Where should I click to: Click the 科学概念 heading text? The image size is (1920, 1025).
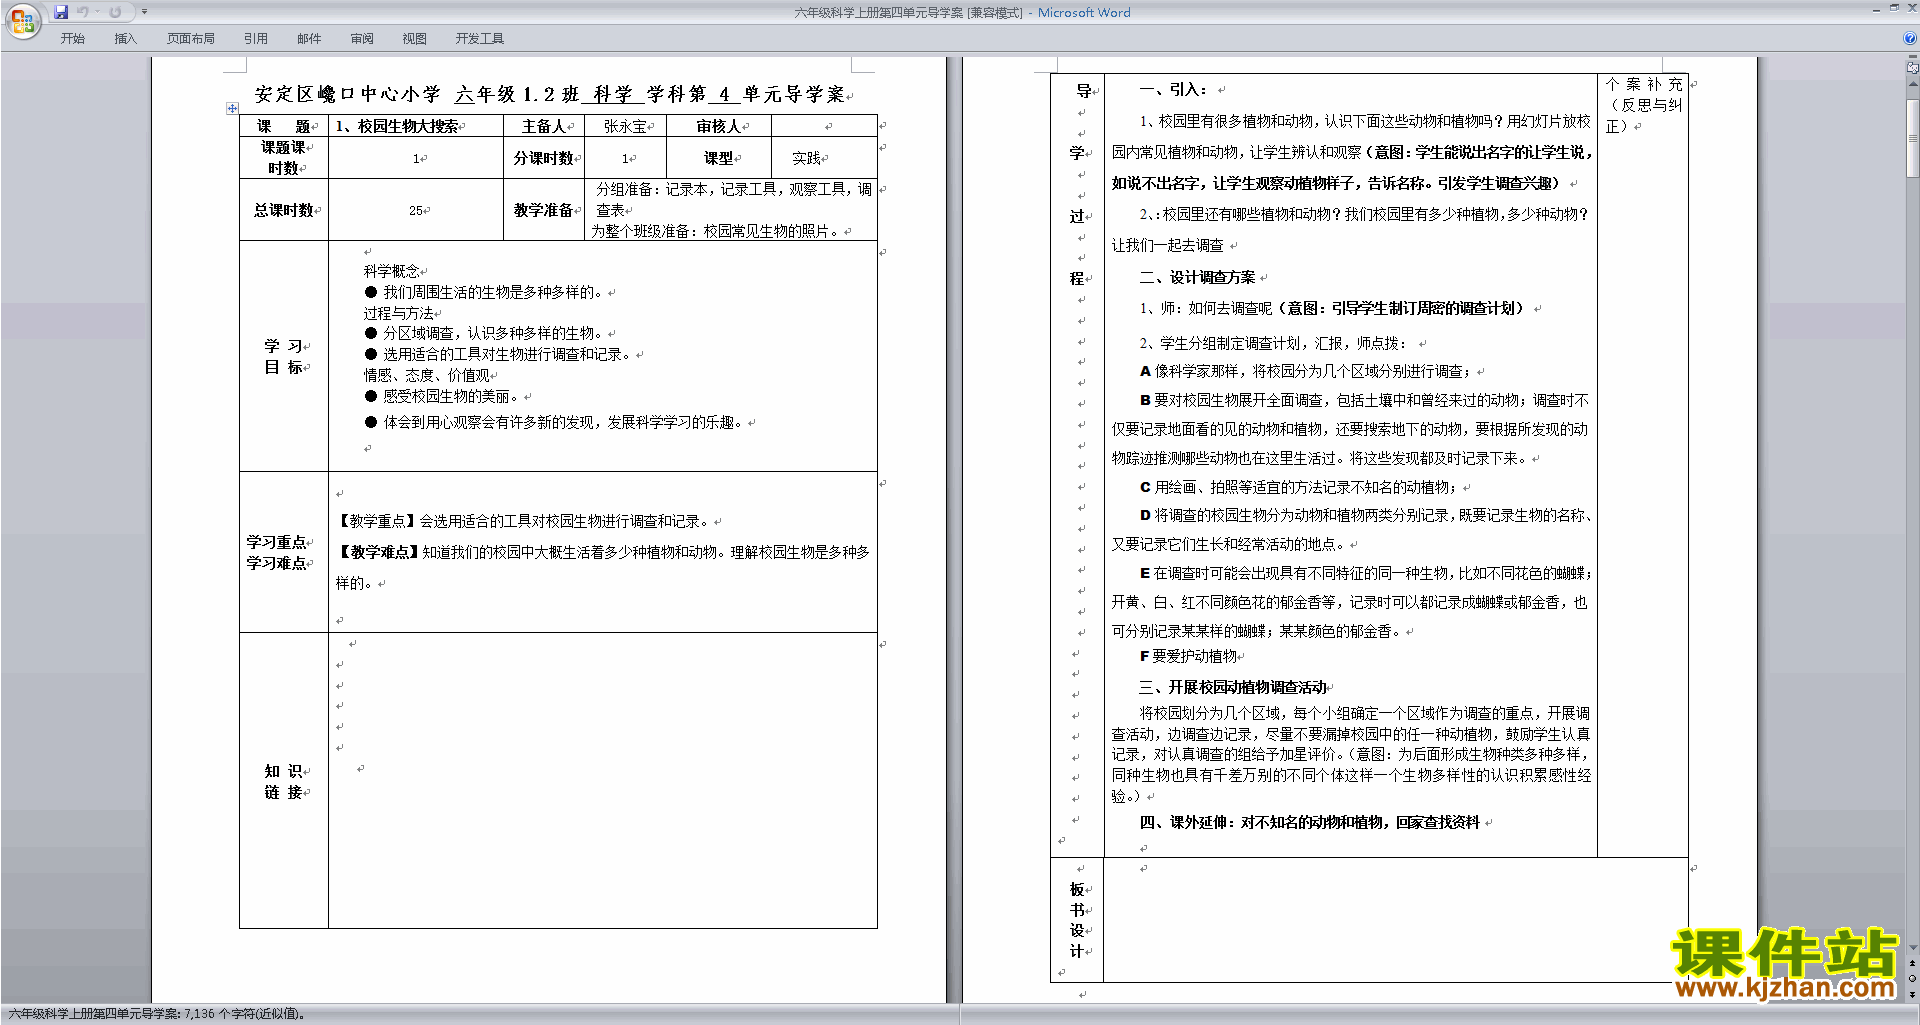coord(392,271)
